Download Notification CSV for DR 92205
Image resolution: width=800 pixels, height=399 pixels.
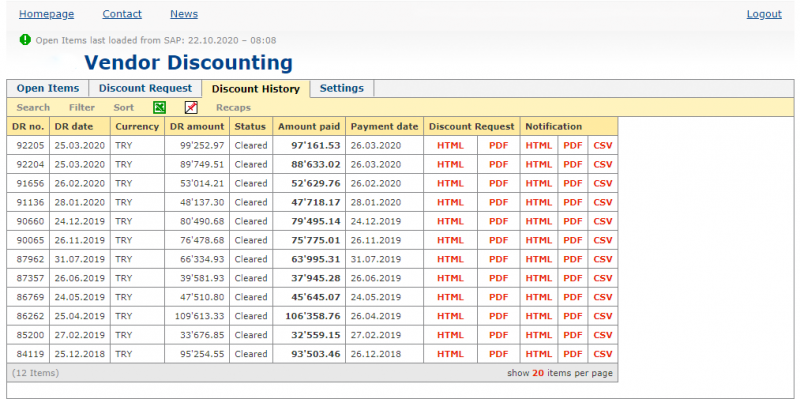[603, 145]
